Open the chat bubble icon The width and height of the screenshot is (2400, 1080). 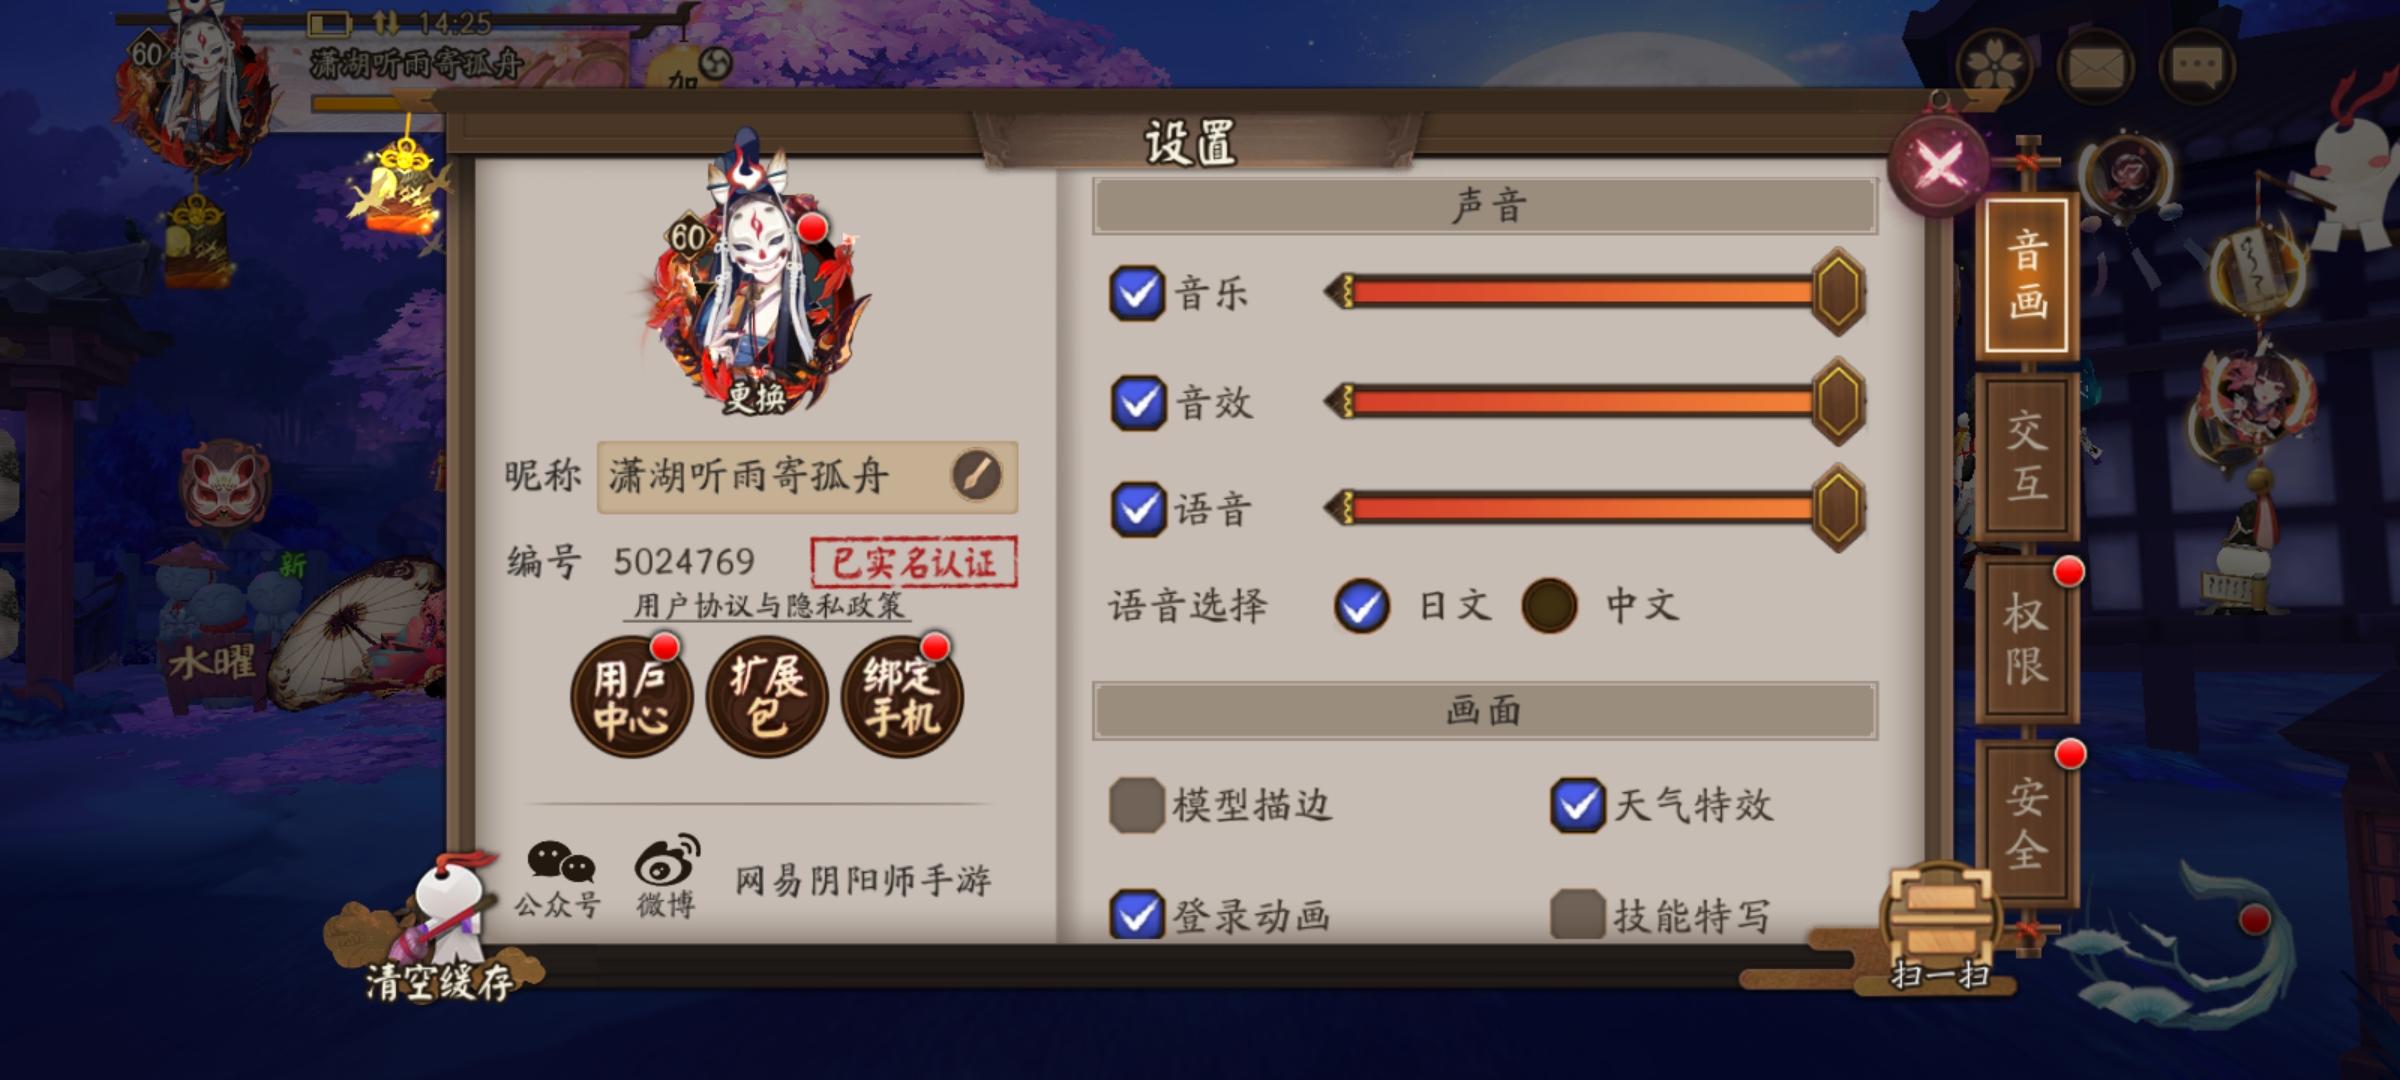[2197, 66]
